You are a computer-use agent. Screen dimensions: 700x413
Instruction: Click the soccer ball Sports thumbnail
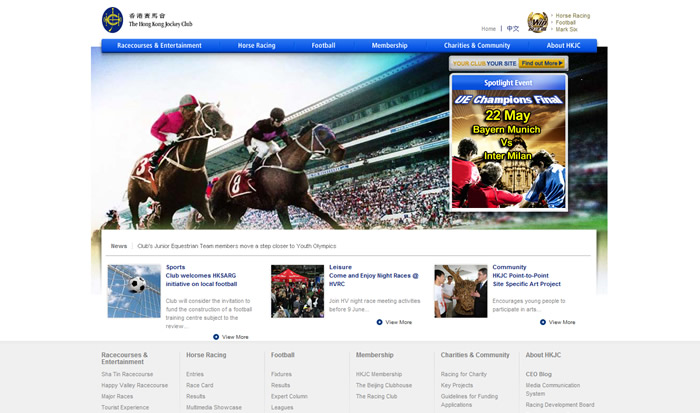click(x=134, y=291)
